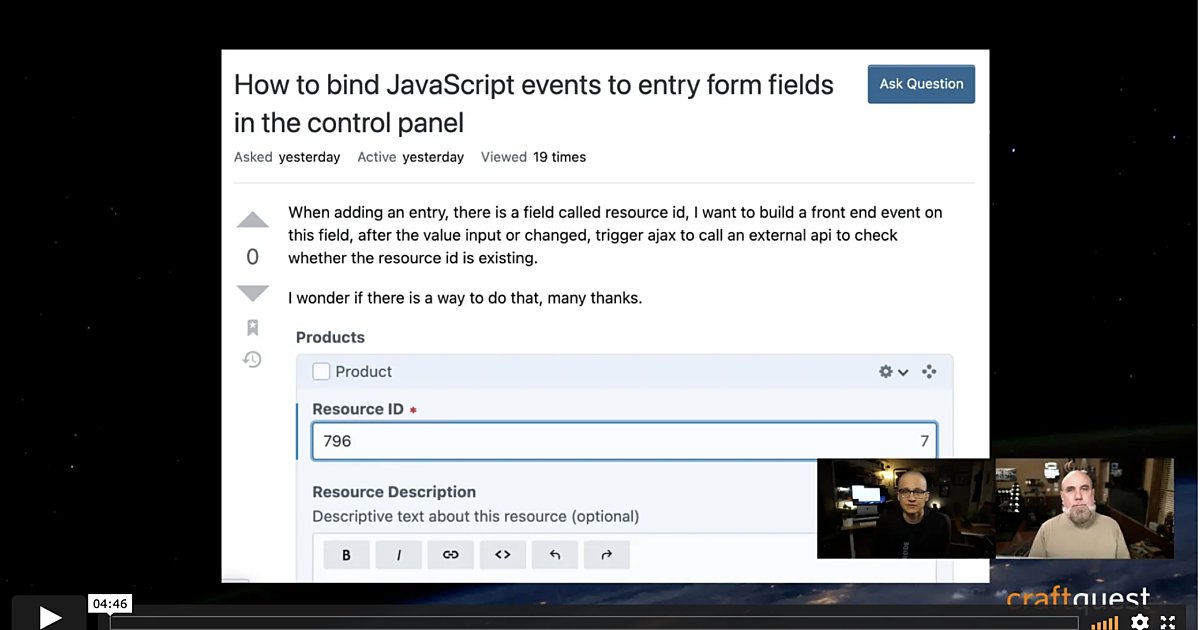The height and width of the screenshot is (630, 1200).
Task: Click the Ask Question button
Action: [x=920, y=84]
